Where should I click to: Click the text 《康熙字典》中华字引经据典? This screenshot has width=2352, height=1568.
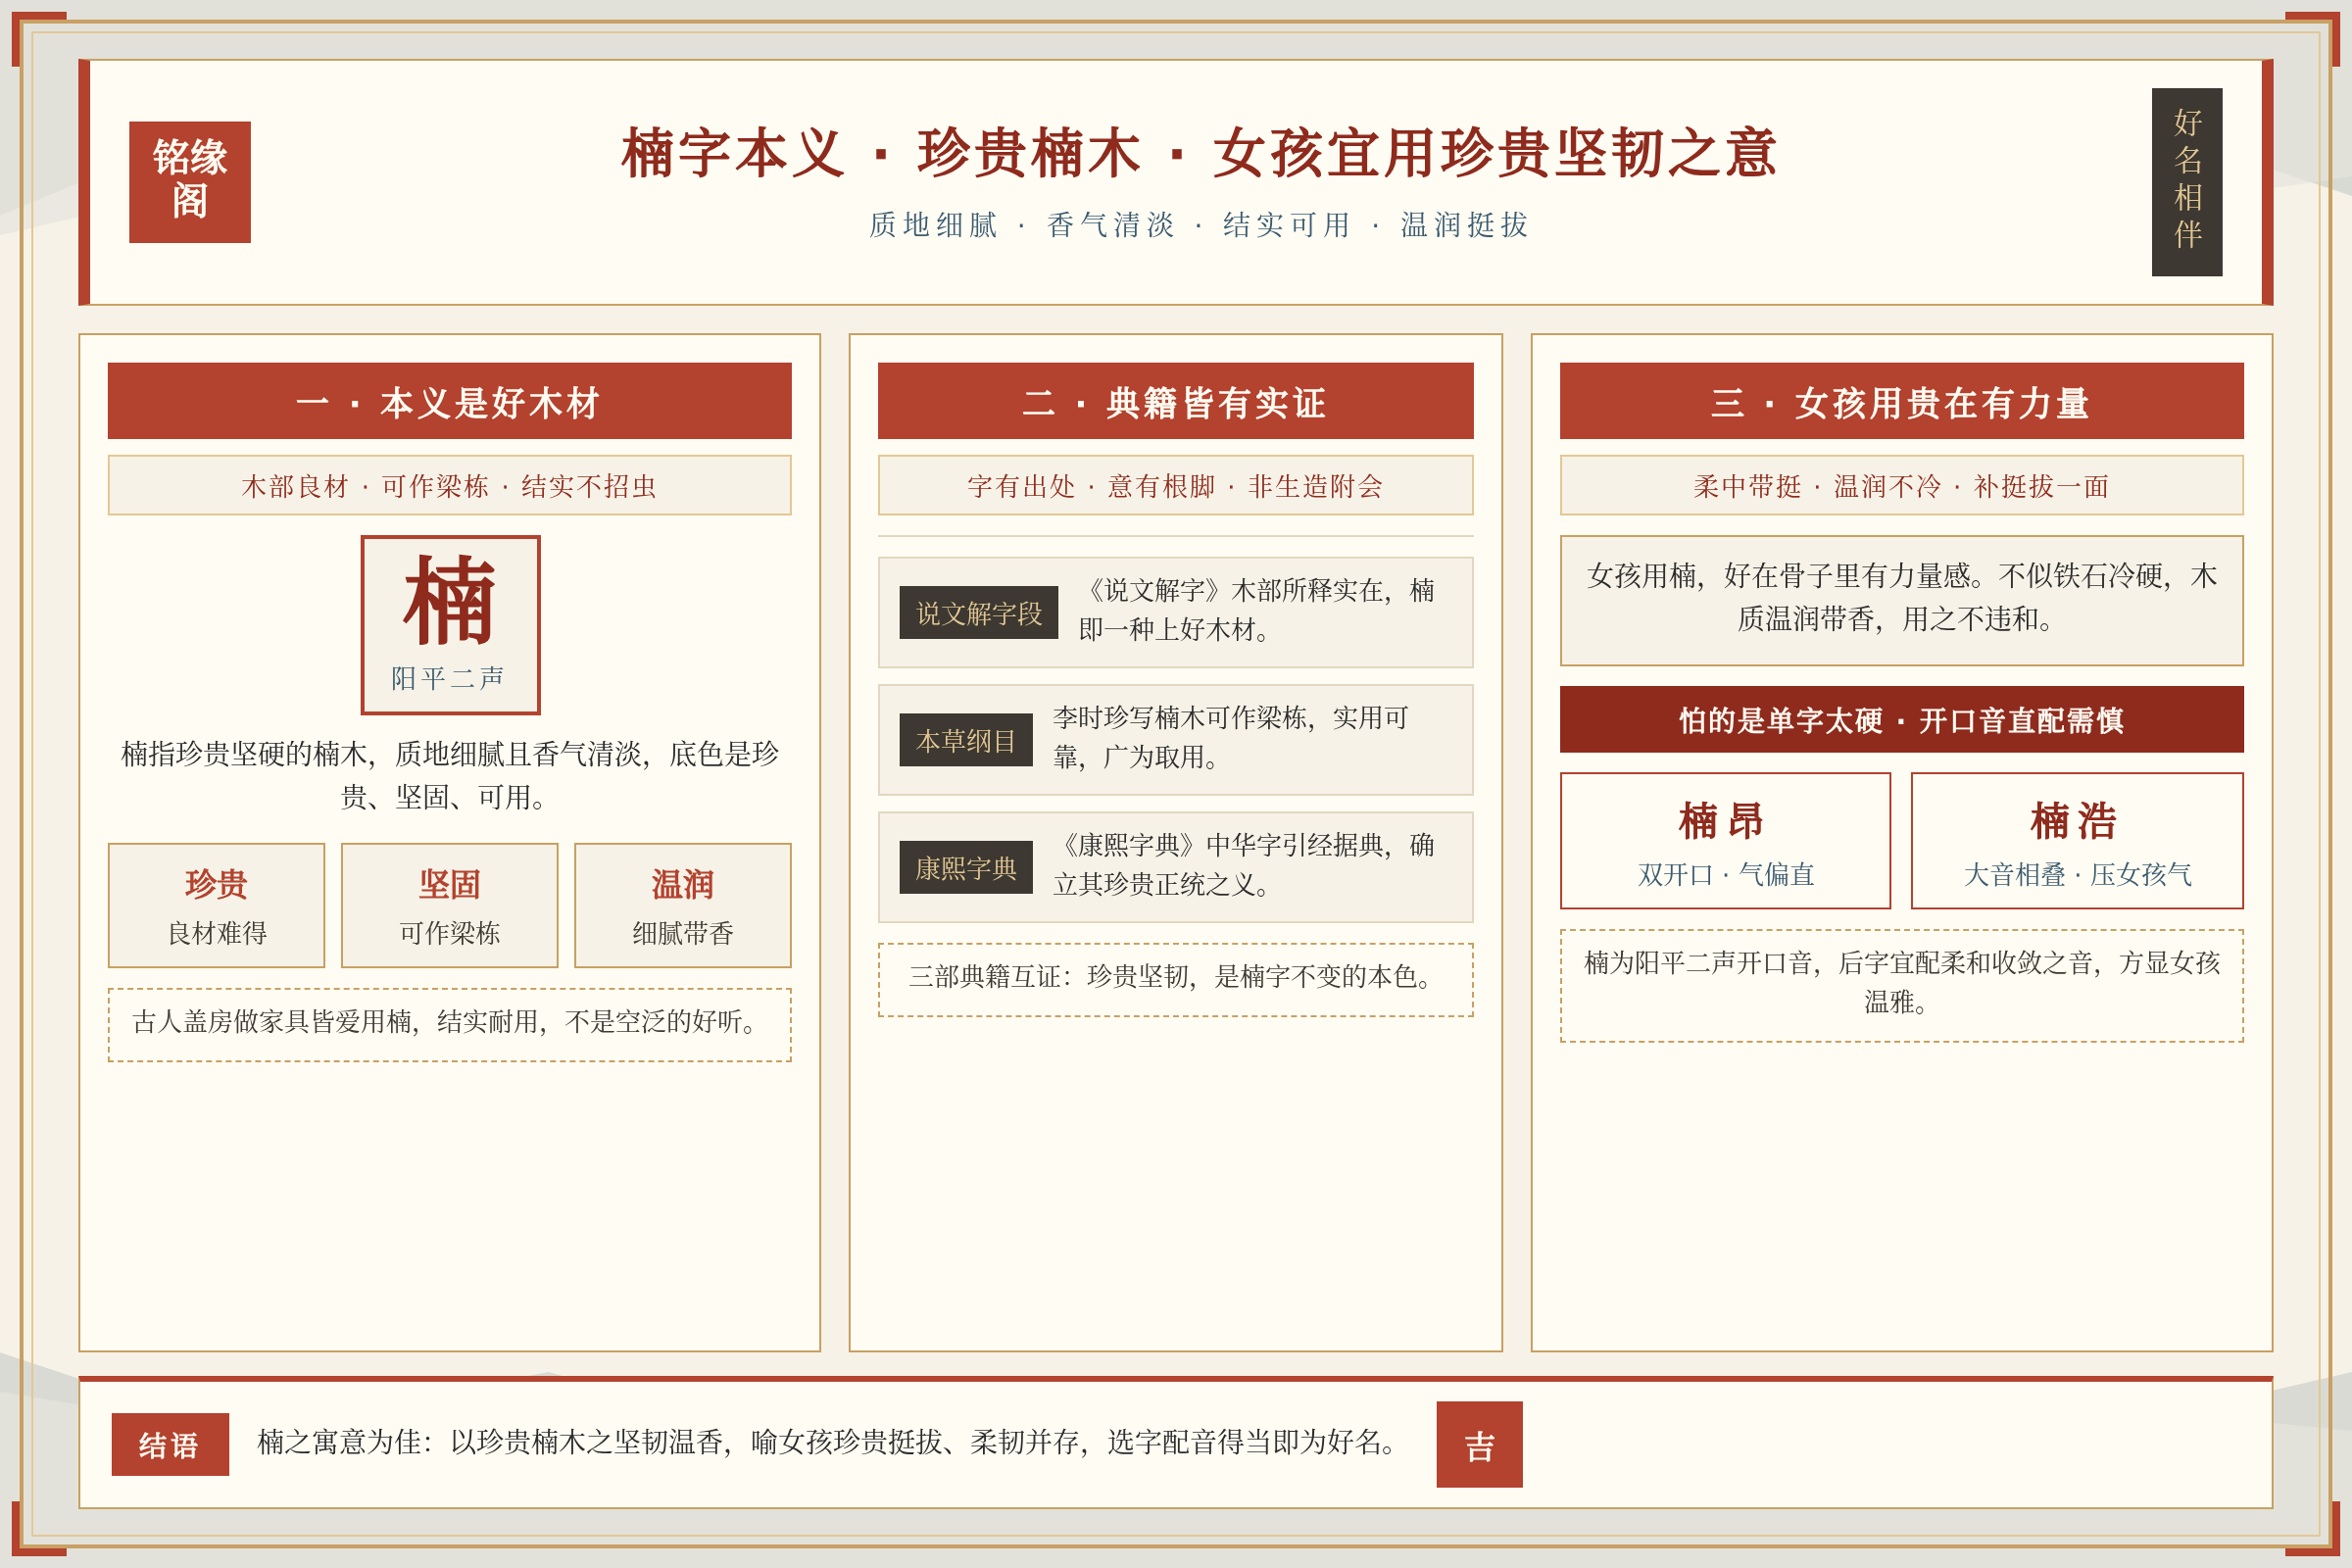(x=1244, y=865)
